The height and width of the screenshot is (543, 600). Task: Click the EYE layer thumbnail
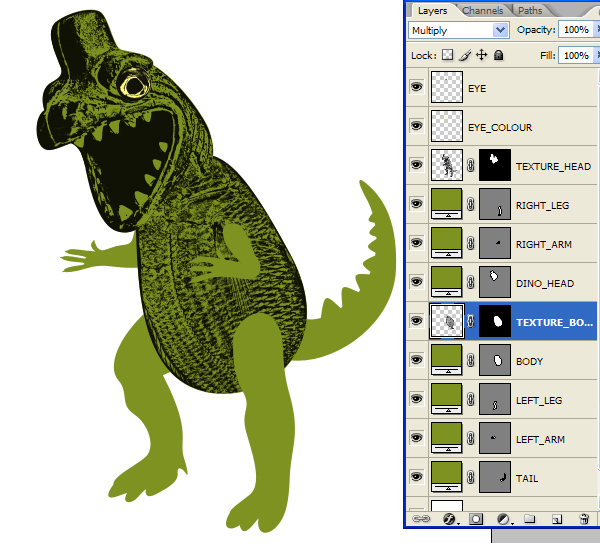pos(447,87)
